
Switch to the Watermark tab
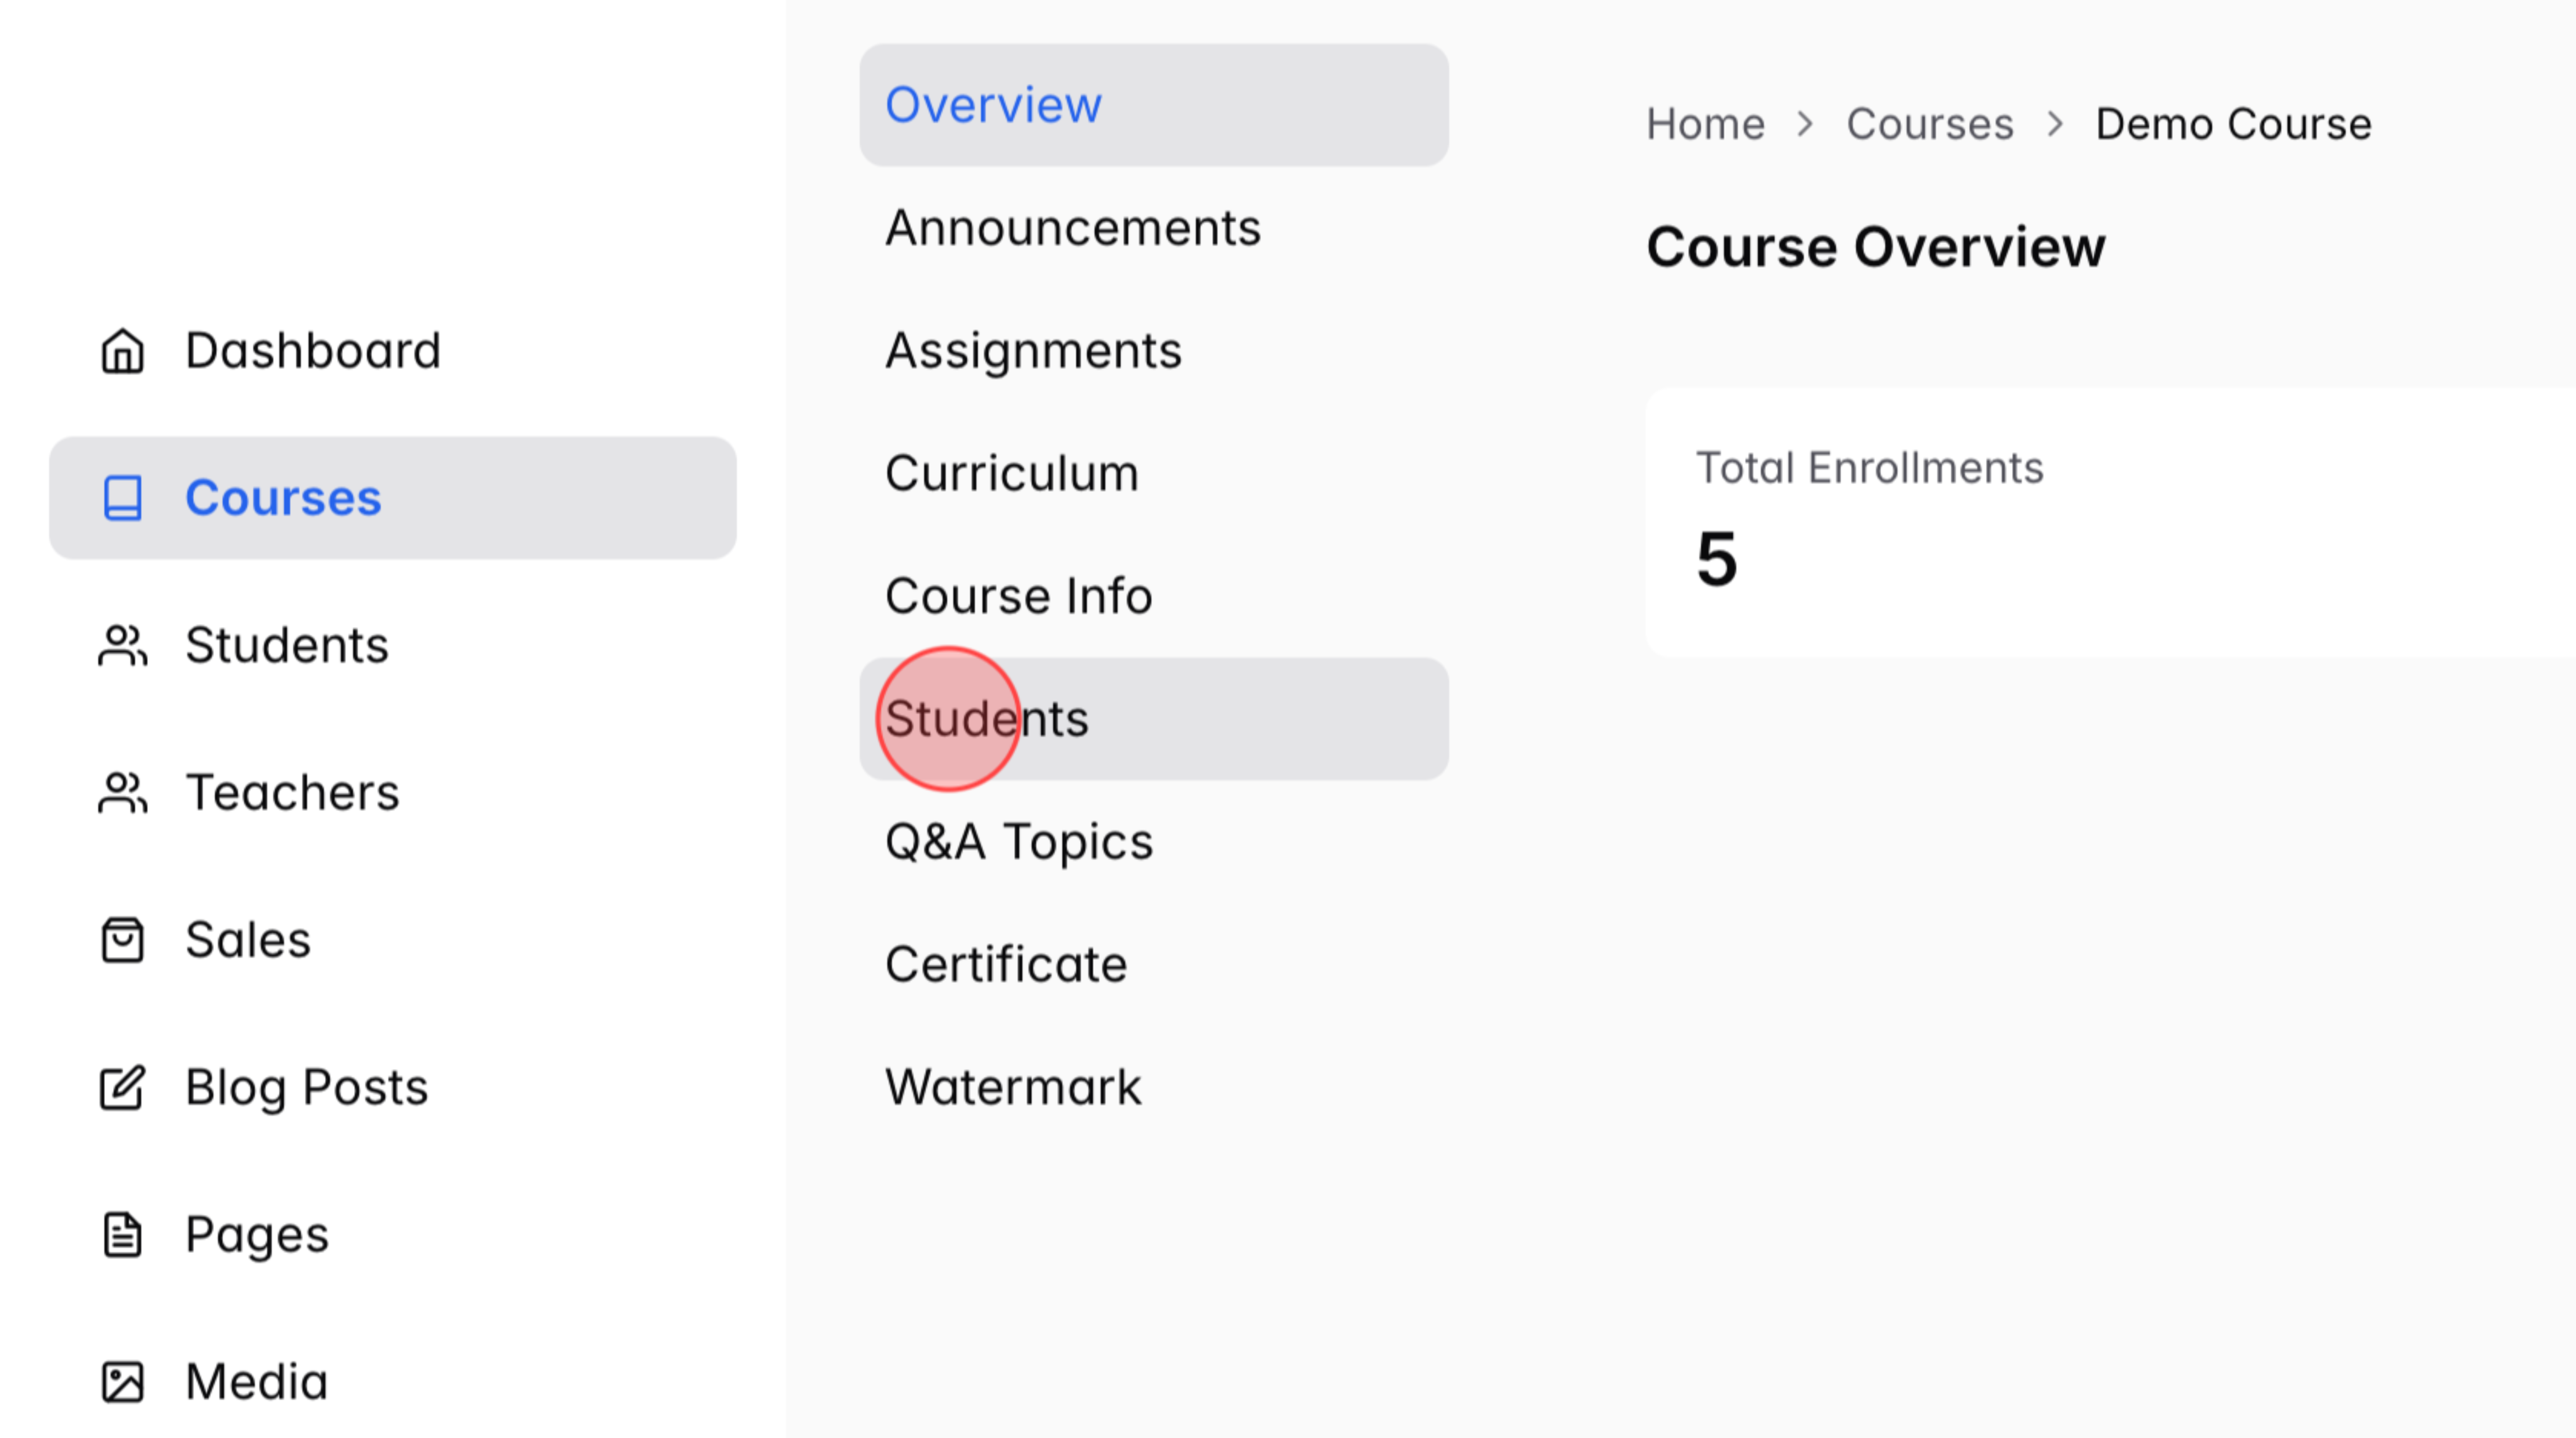1012,1086
